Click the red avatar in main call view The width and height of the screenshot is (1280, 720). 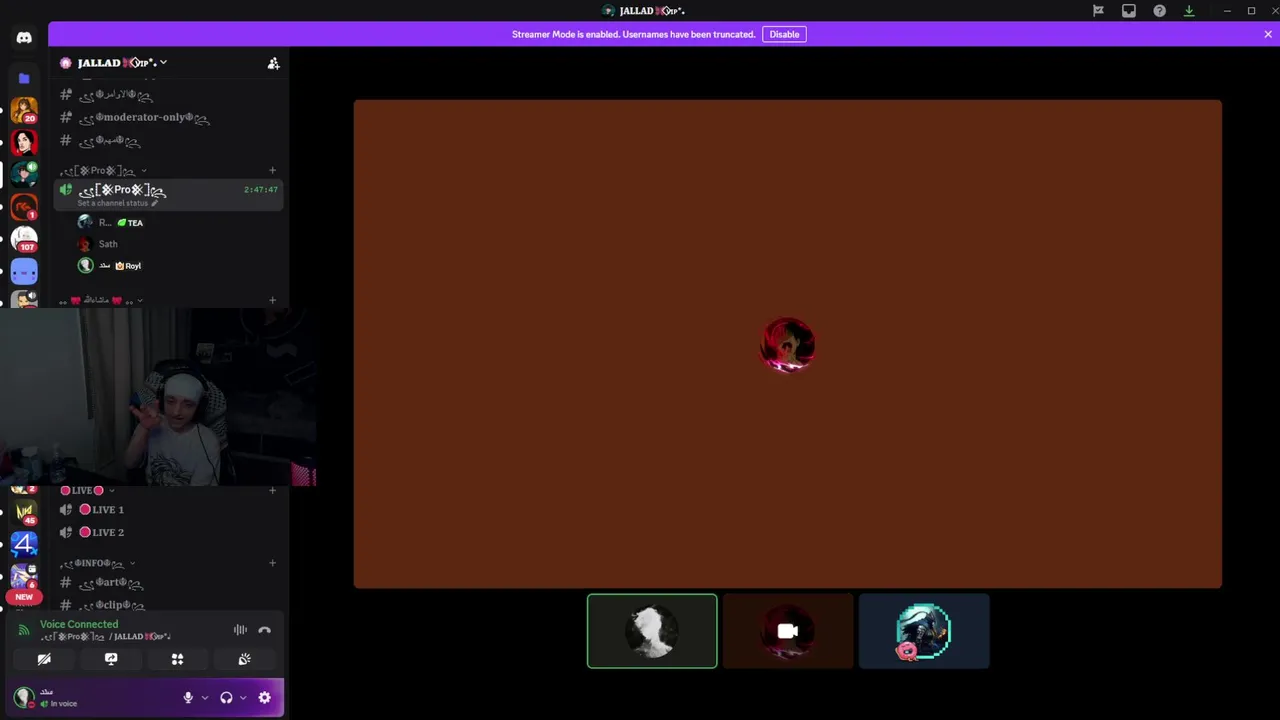788,345
